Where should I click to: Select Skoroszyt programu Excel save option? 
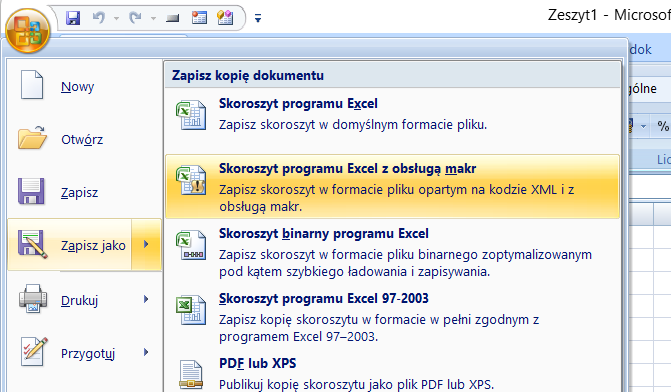coord(392,121)
